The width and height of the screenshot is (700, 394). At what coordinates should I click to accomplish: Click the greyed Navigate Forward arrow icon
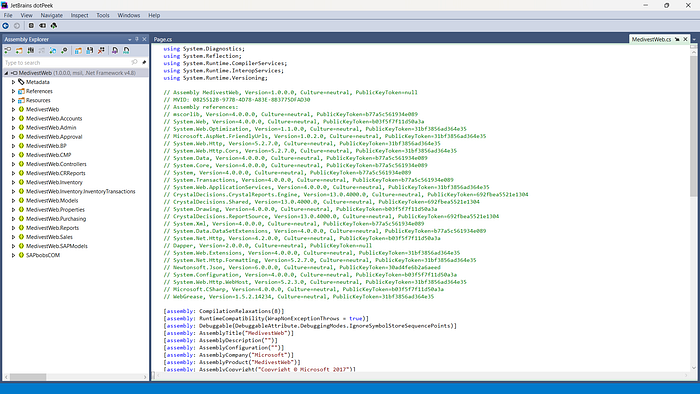point(17,26)
